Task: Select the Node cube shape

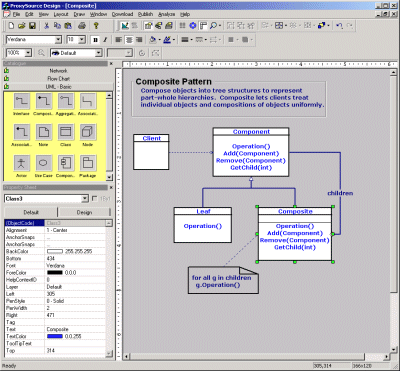Action: (88, 132)
